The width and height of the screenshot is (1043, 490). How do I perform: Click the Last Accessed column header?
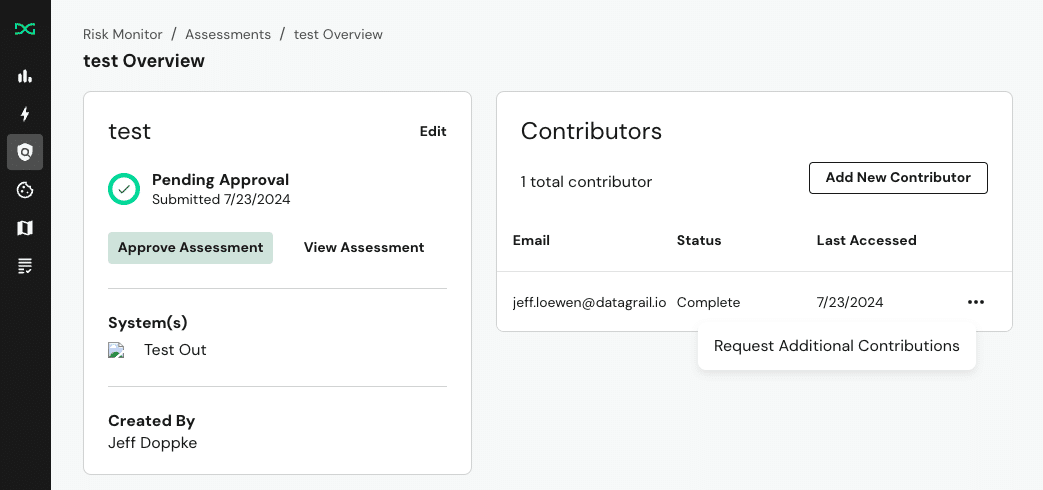click(866, 240)
